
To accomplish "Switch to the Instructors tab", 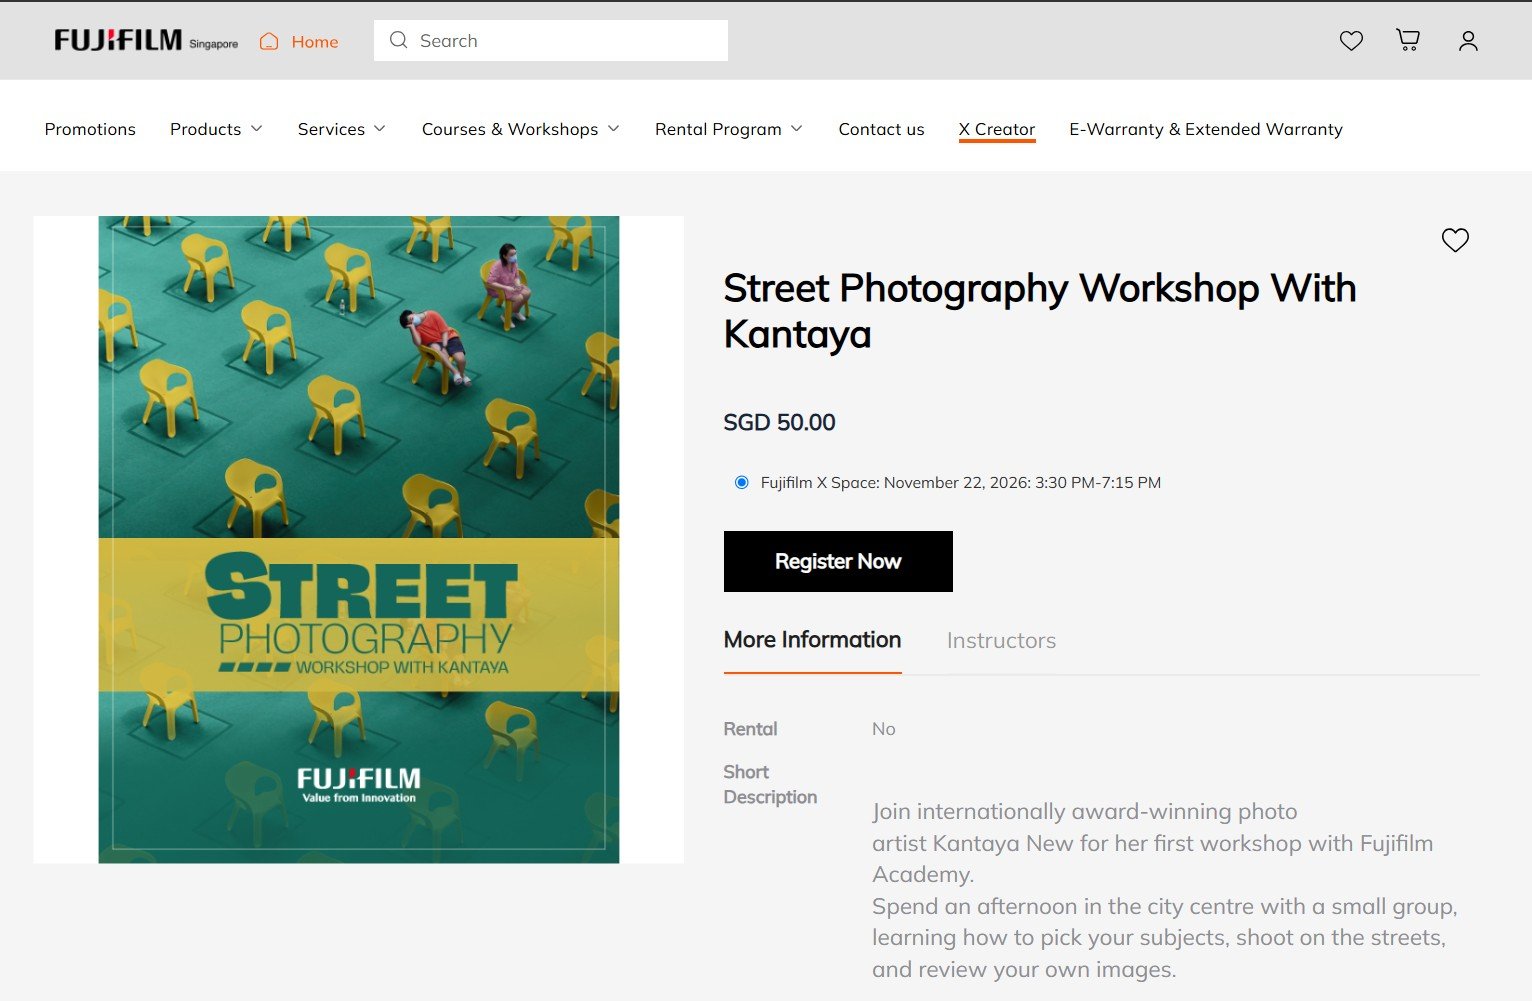I will pos(1001,641).
